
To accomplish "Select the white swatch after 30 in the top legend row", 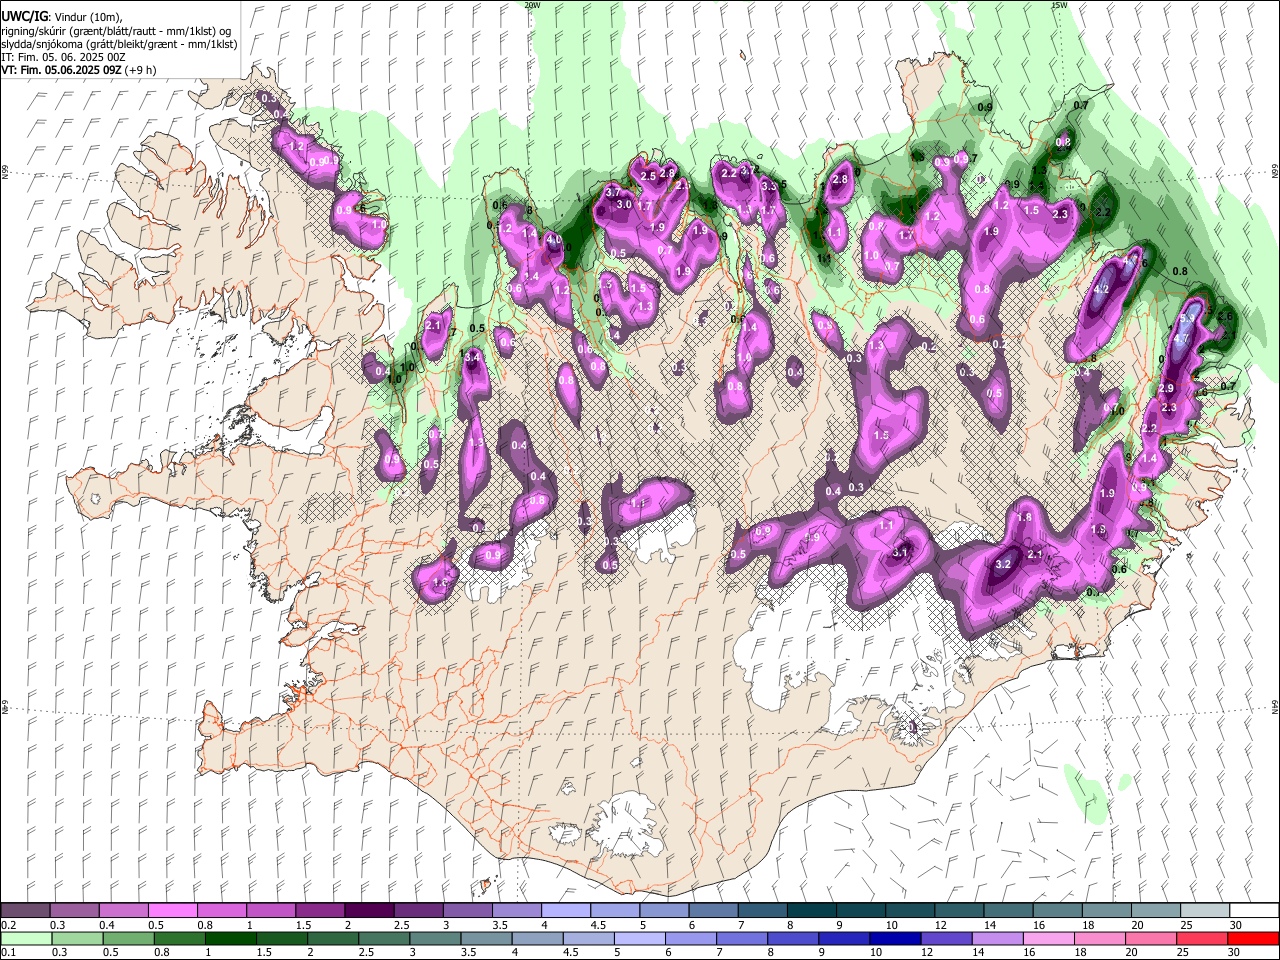I will click(1253, 910).
